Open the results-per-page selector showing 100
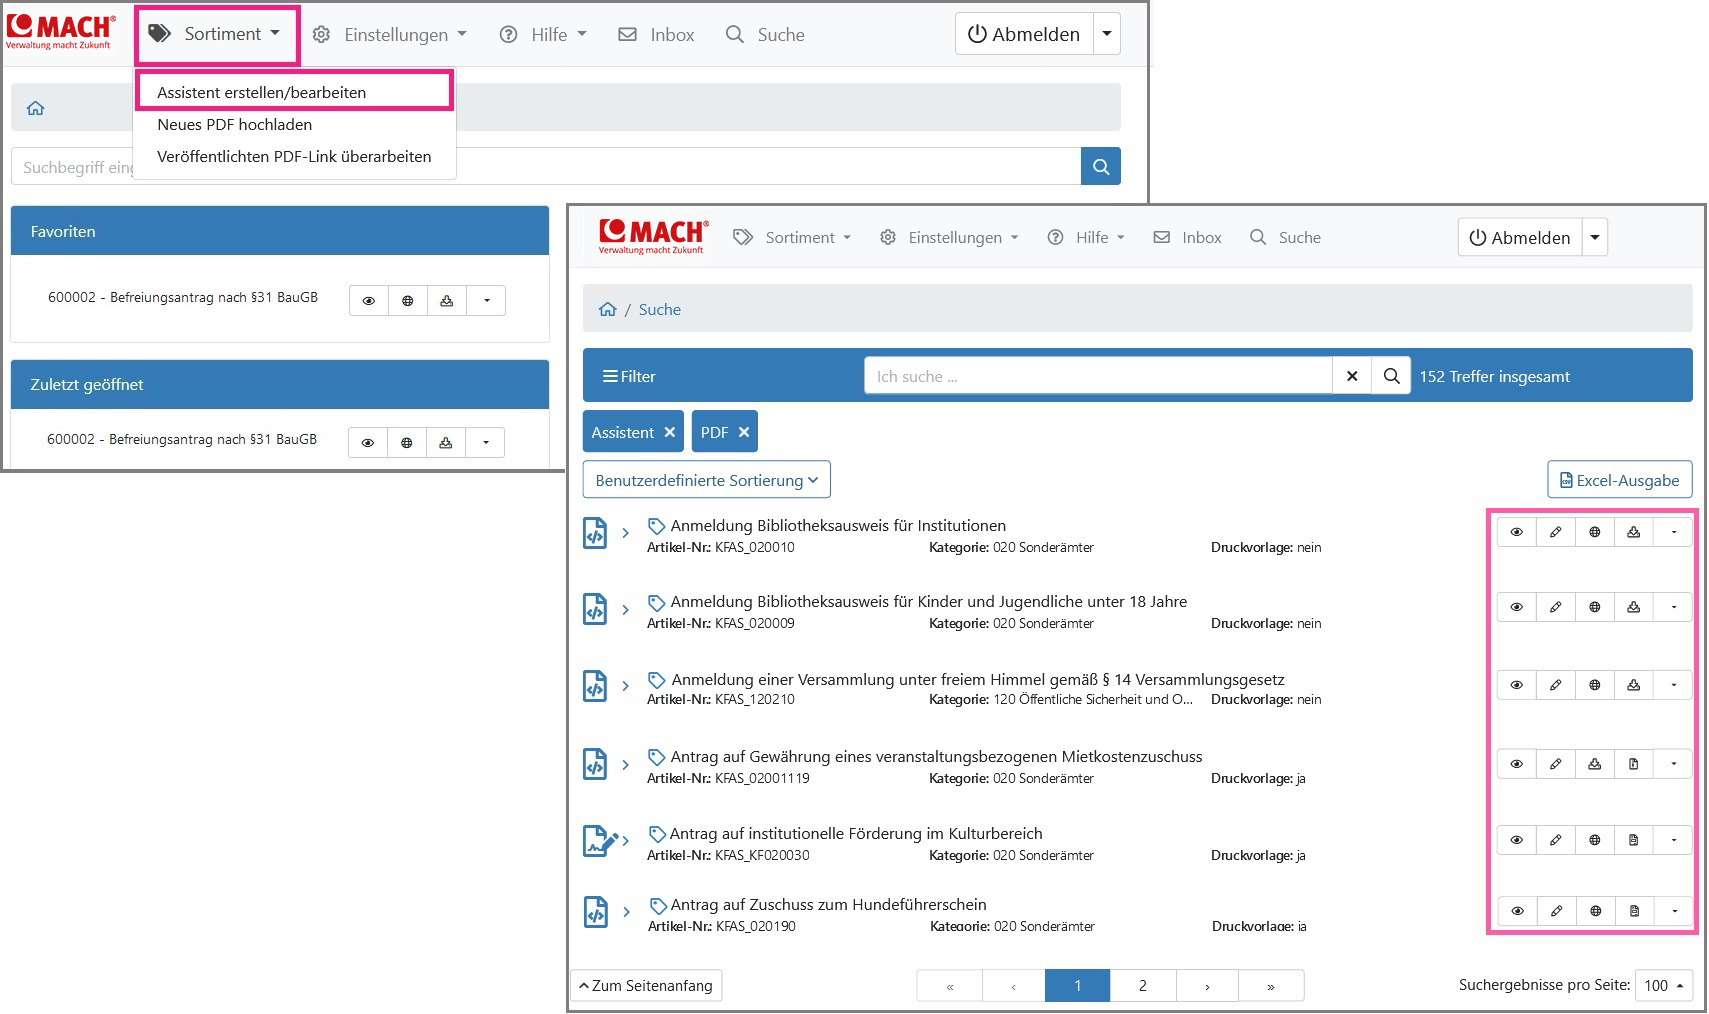 point(1664,985)
